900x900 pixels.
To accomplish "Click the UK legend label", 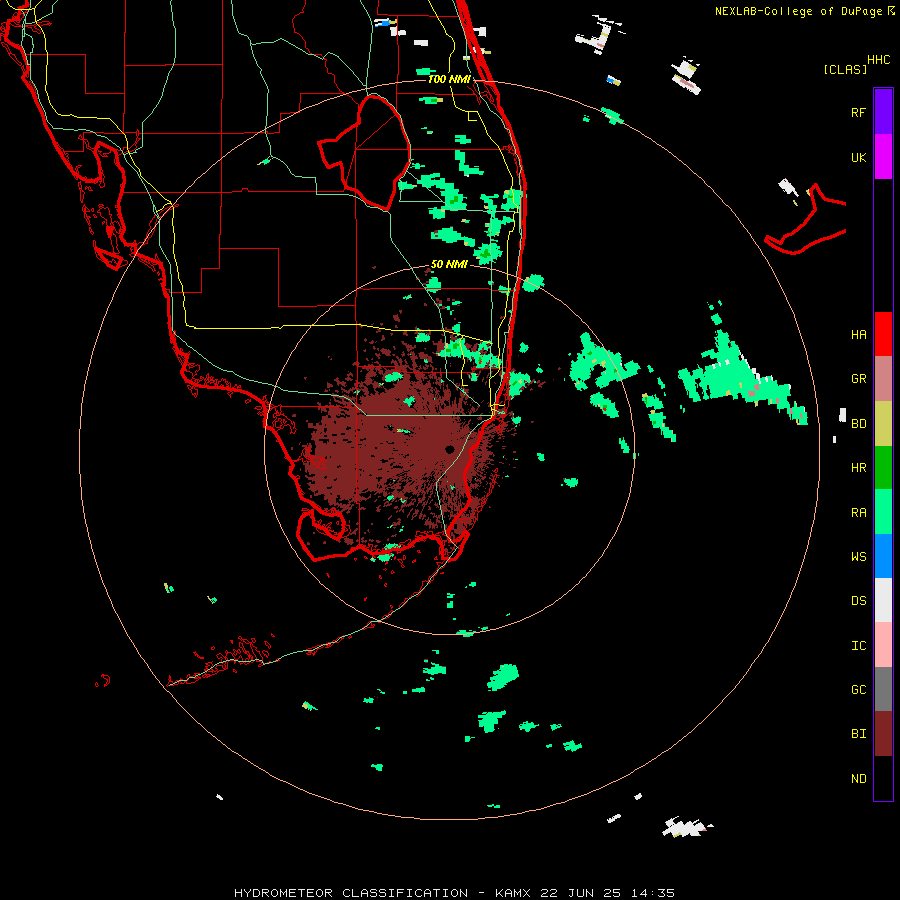I will pyautogui.click(x=859, y=157).
